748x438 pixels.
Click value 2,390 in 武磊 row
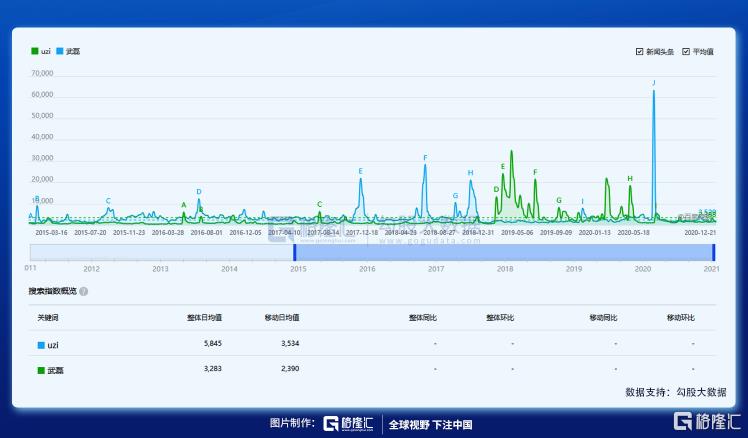click(290, 368)
